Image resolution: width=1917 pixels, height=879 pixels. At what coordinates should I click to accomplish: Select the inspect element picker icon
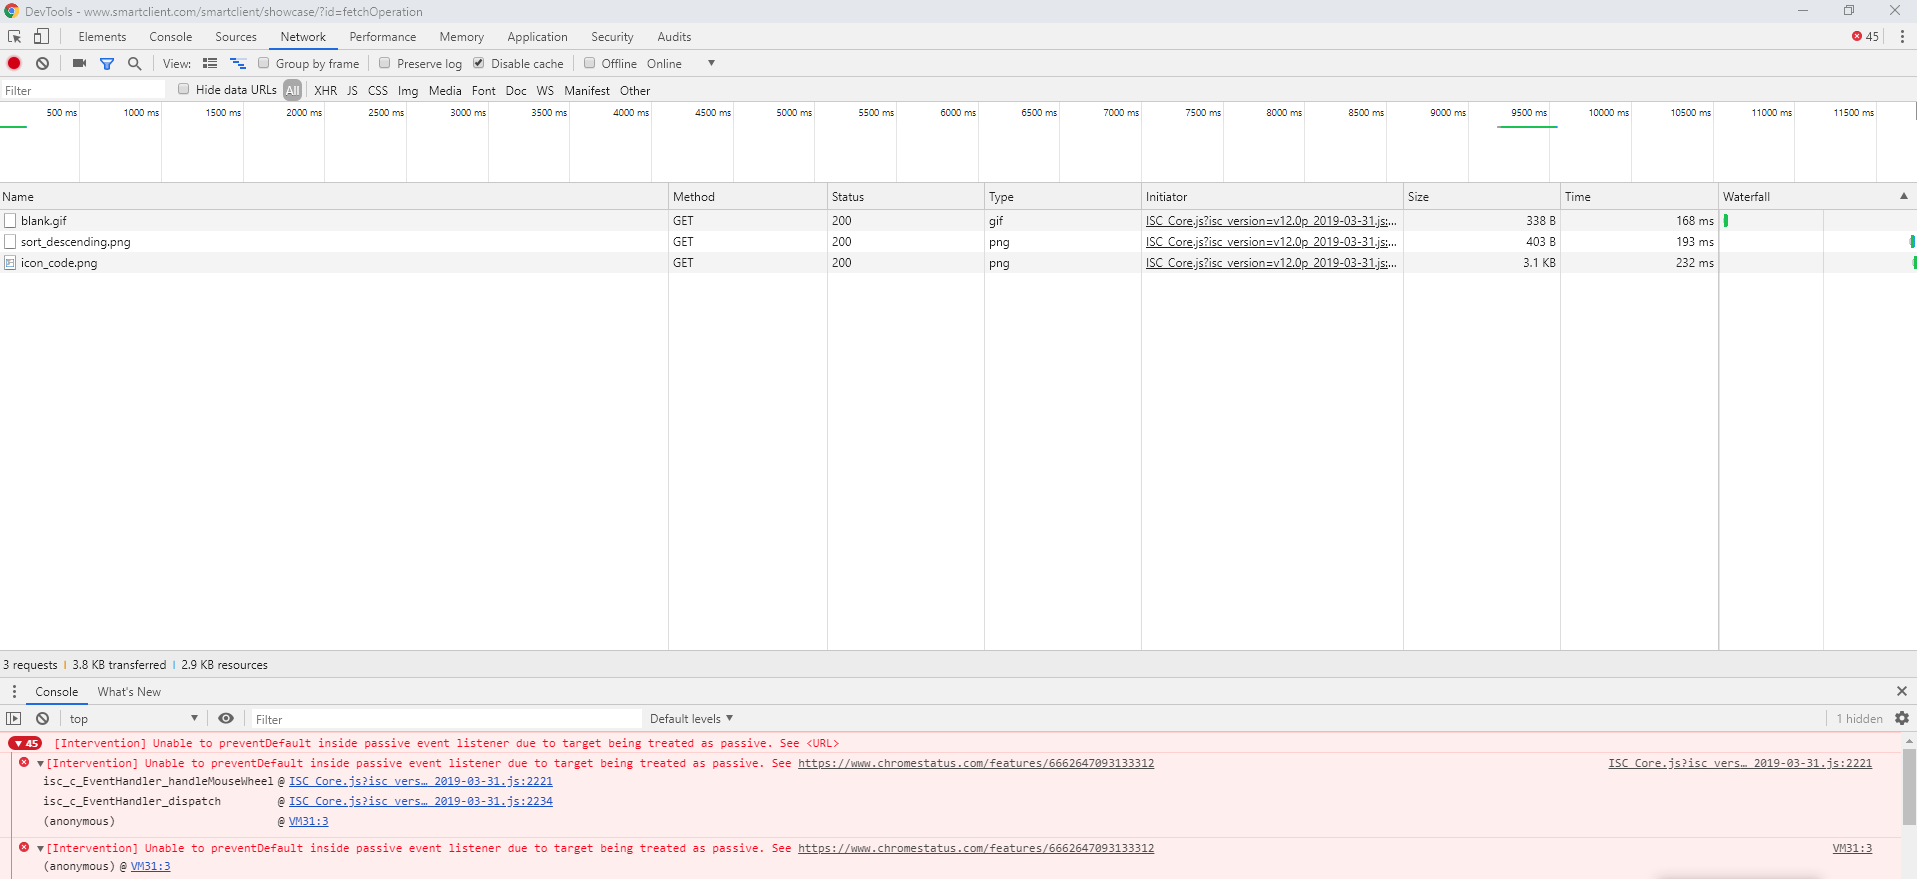pos(15,37)
